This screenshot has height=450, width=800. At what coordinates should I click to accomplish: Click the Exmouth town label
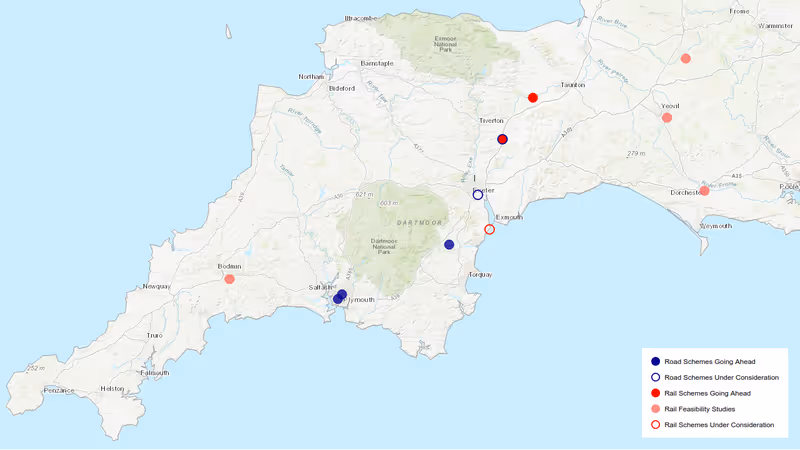(x=509, y=217)
